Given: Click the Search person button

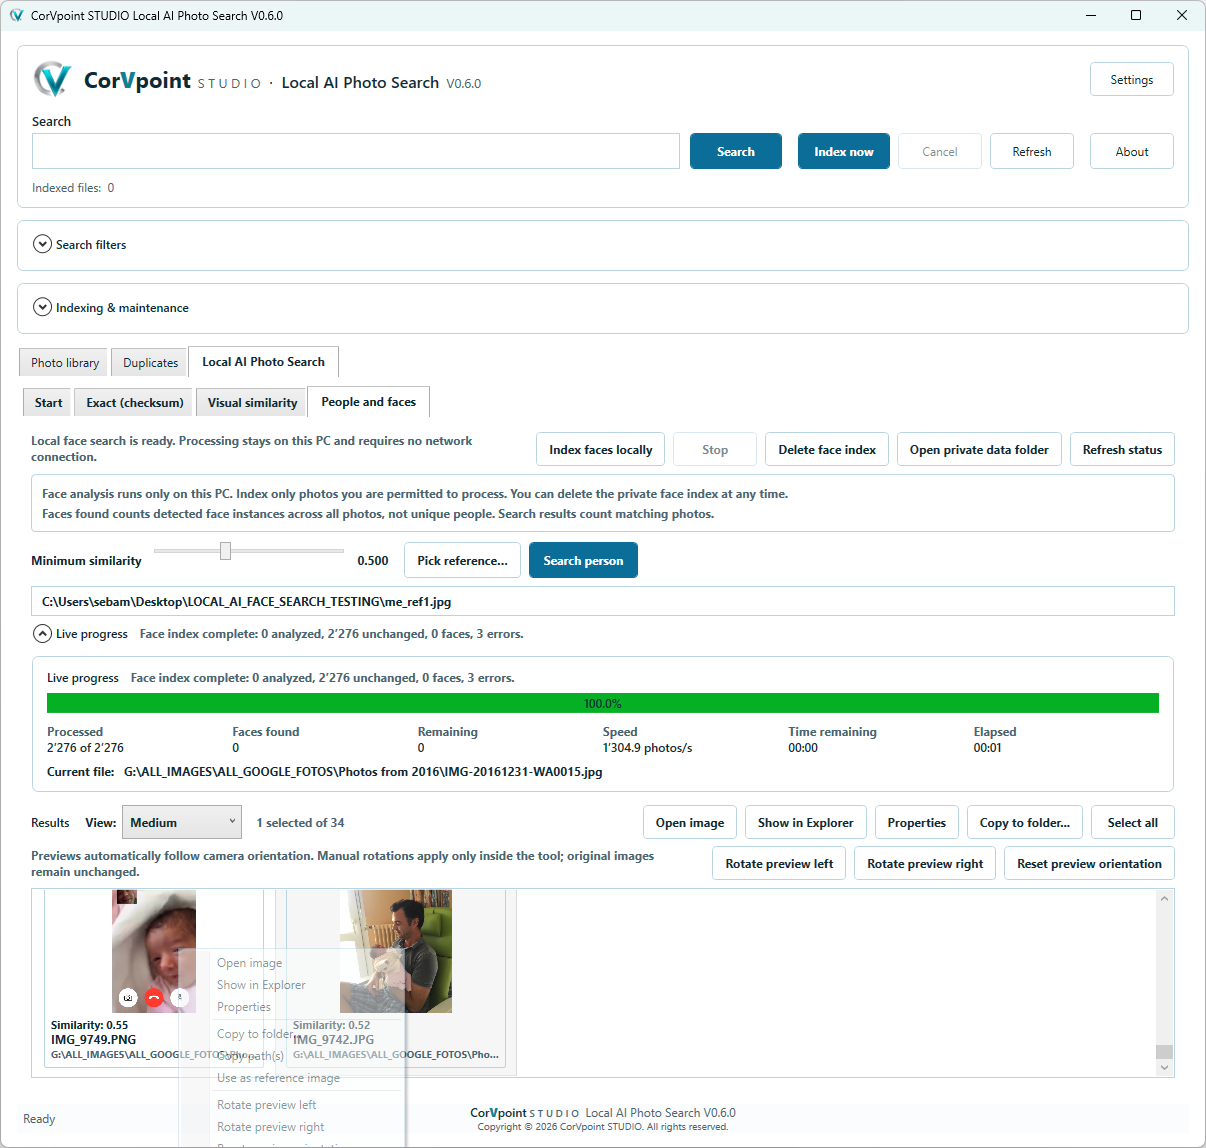Looking at the screenshot, I should 583,560.
